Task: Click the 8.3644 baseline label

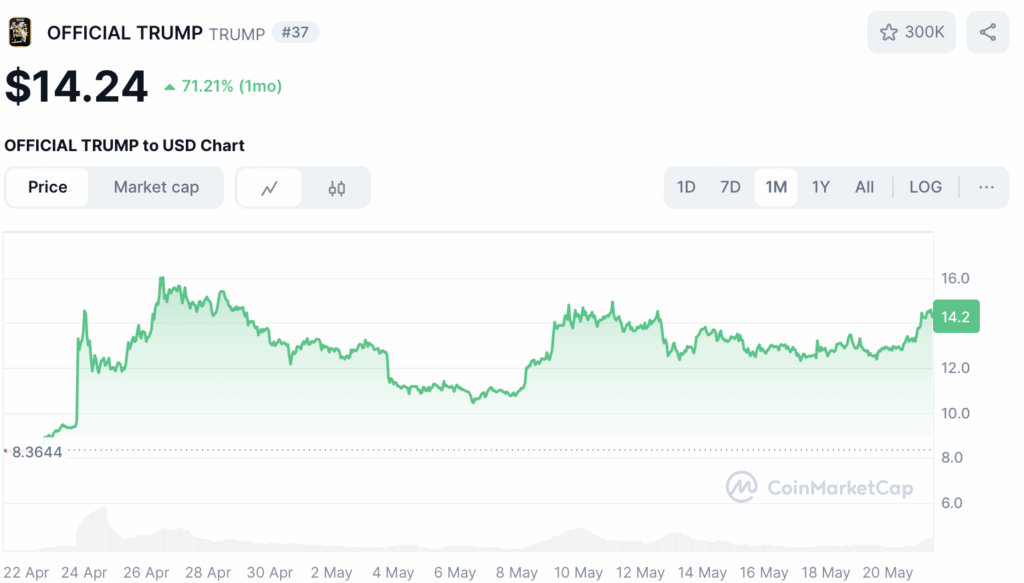Action: coord(37,452)
